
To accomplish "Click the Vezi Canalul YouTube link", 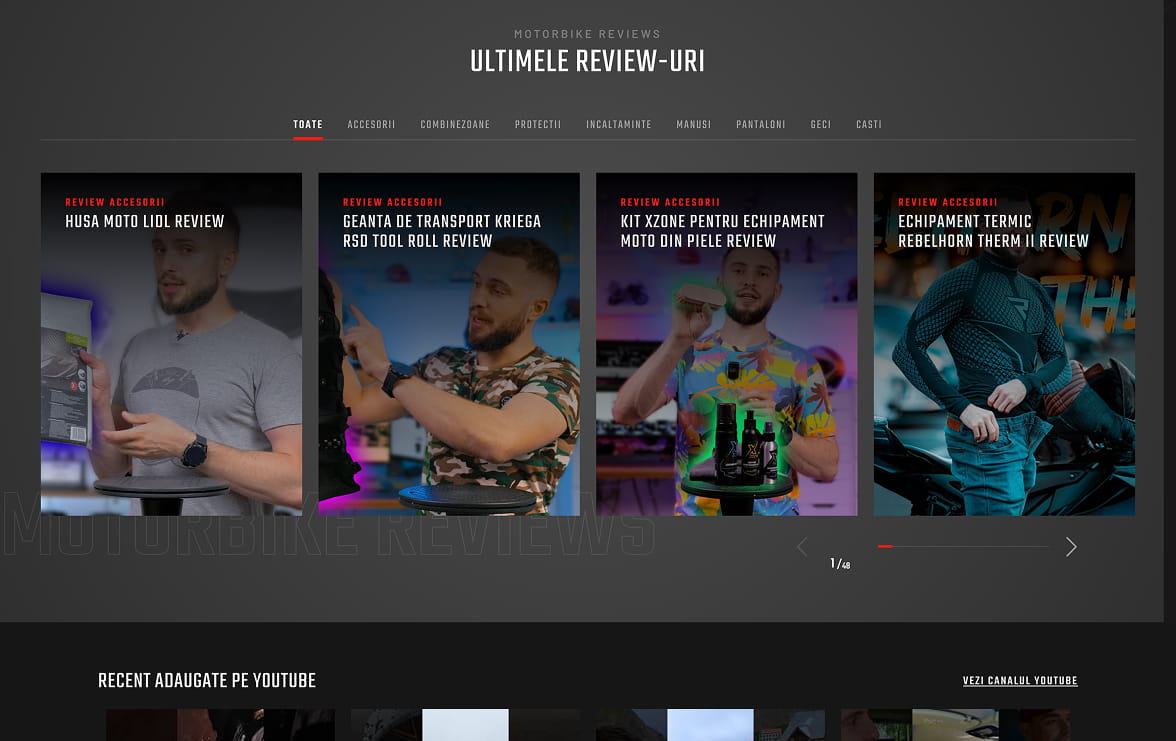I will [x=1020, y=681].
